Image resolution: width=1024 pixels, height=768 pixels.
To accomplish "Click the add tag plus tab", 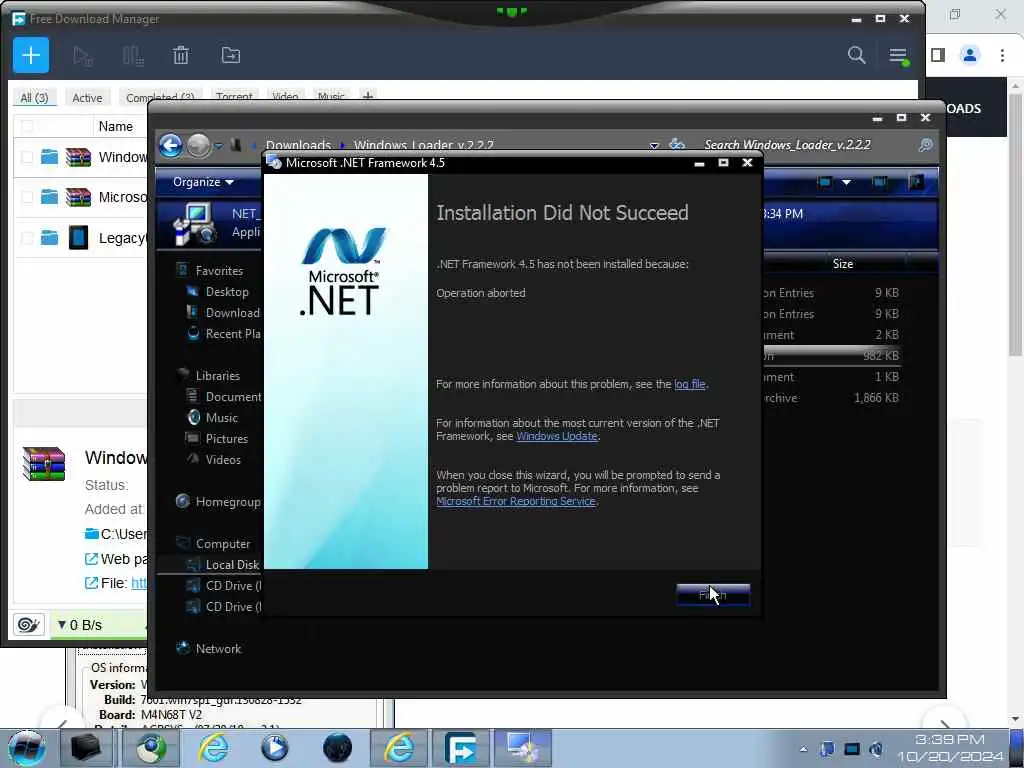I will tap(368, 97).
